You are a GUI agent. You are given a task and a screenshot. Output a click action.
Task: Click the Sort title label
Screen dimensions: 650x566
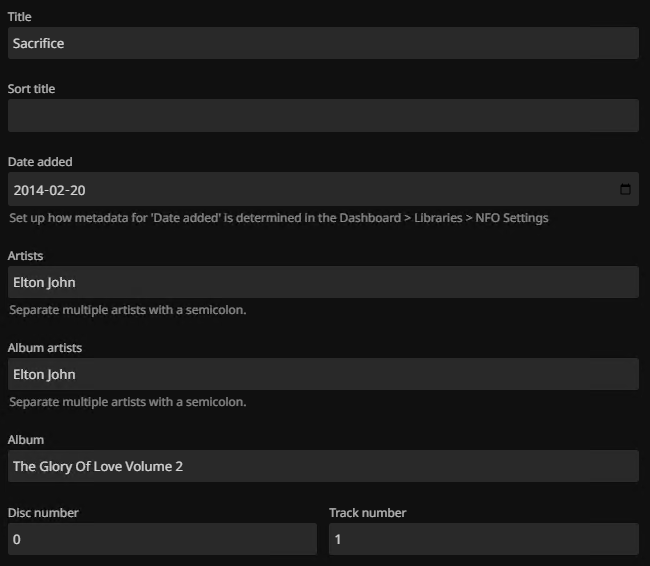pyautogui.click(x=31, y=89)
